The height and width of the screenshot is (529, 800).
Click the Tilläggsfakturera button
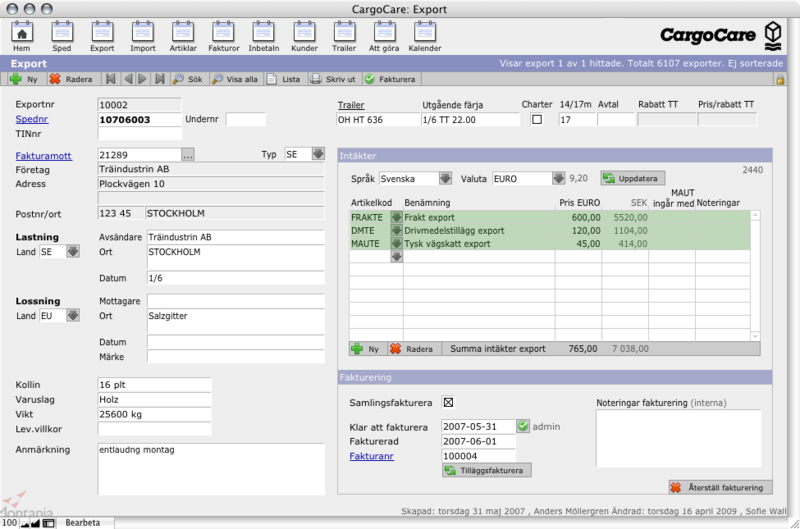[487, 470]
